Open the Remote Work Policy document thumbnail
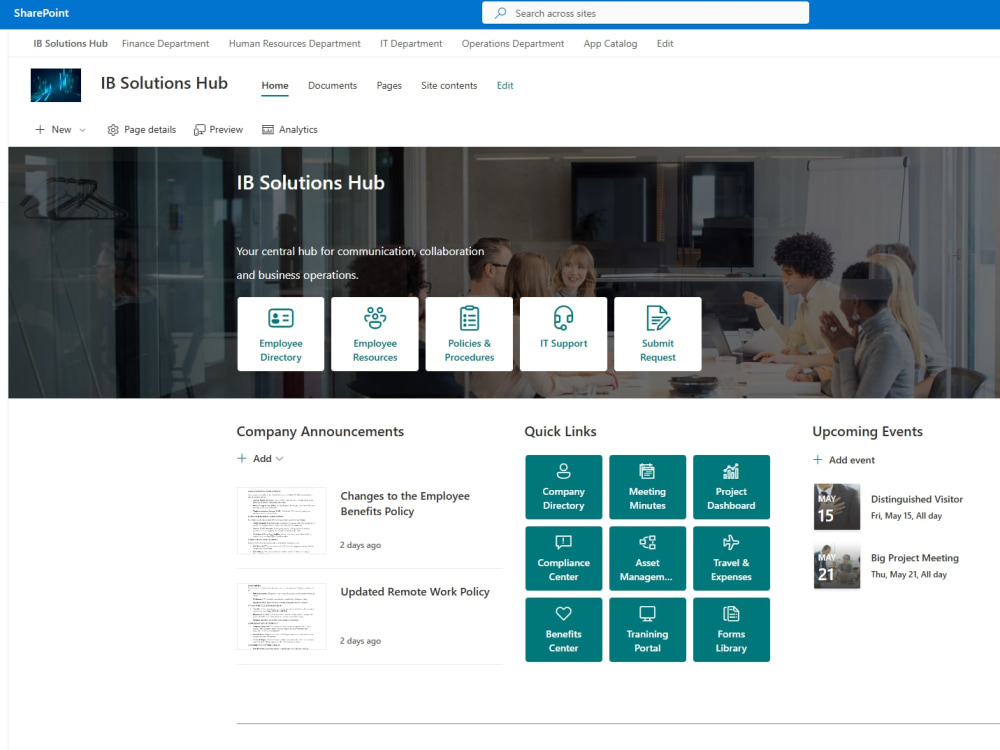 [281, 616]
